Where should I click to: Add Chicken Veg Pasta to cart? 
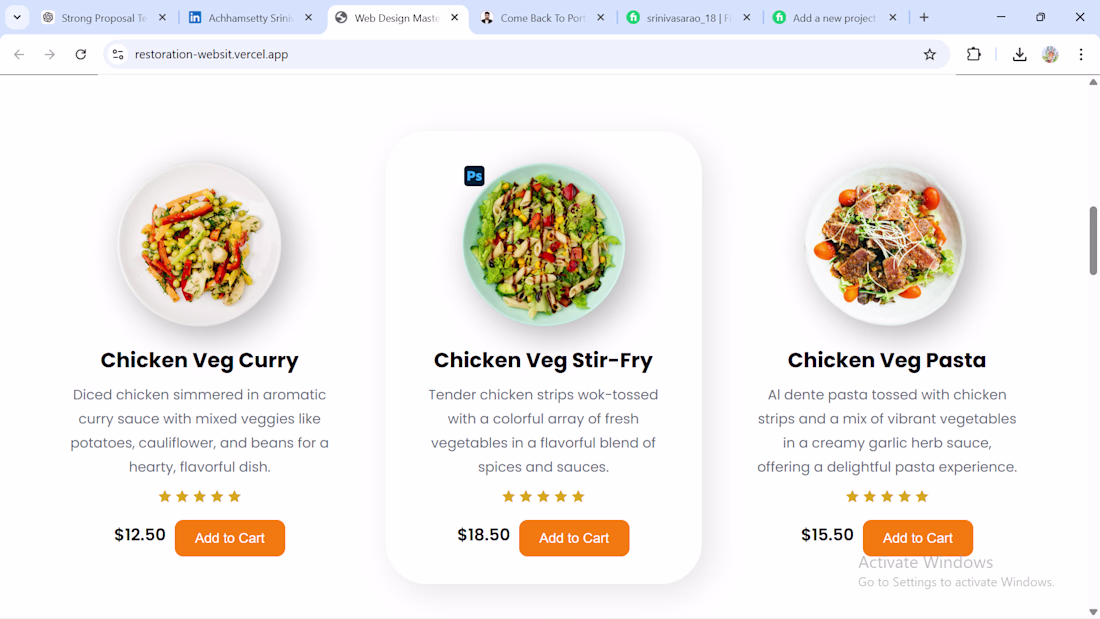coord(917,538)
